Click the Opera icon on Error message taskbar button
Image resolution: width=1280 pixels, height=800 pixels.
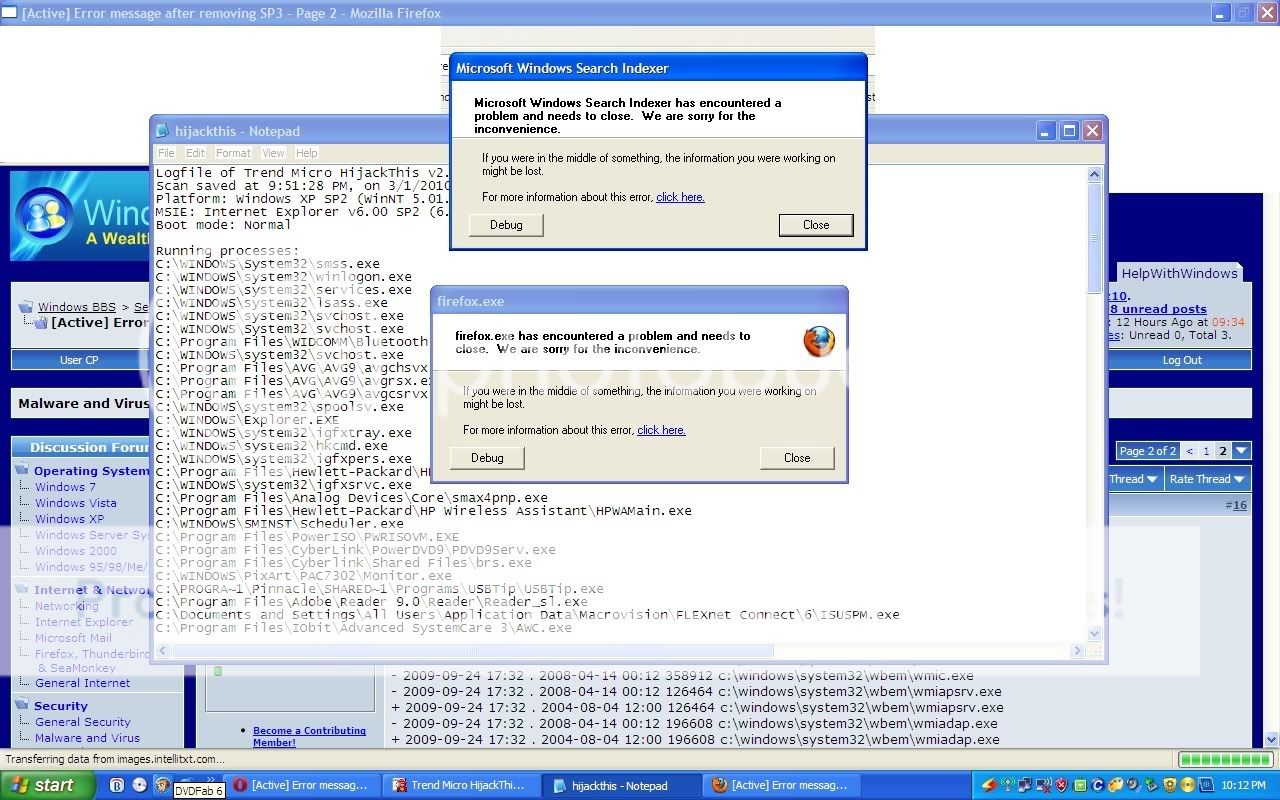click(x=240, y=785)
